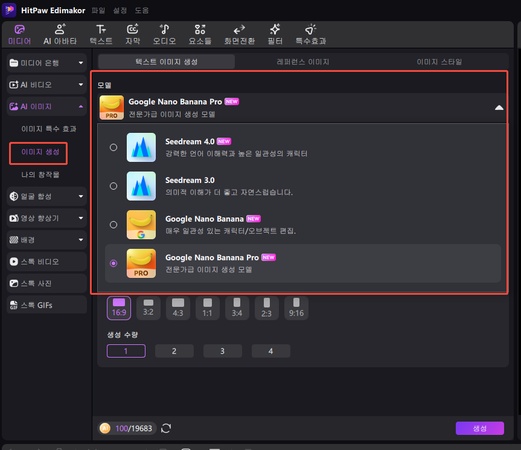This screenshot has width=521, height=450.
Task: Open 이미지 생성 submenu item
Action: tap(40, 152)
